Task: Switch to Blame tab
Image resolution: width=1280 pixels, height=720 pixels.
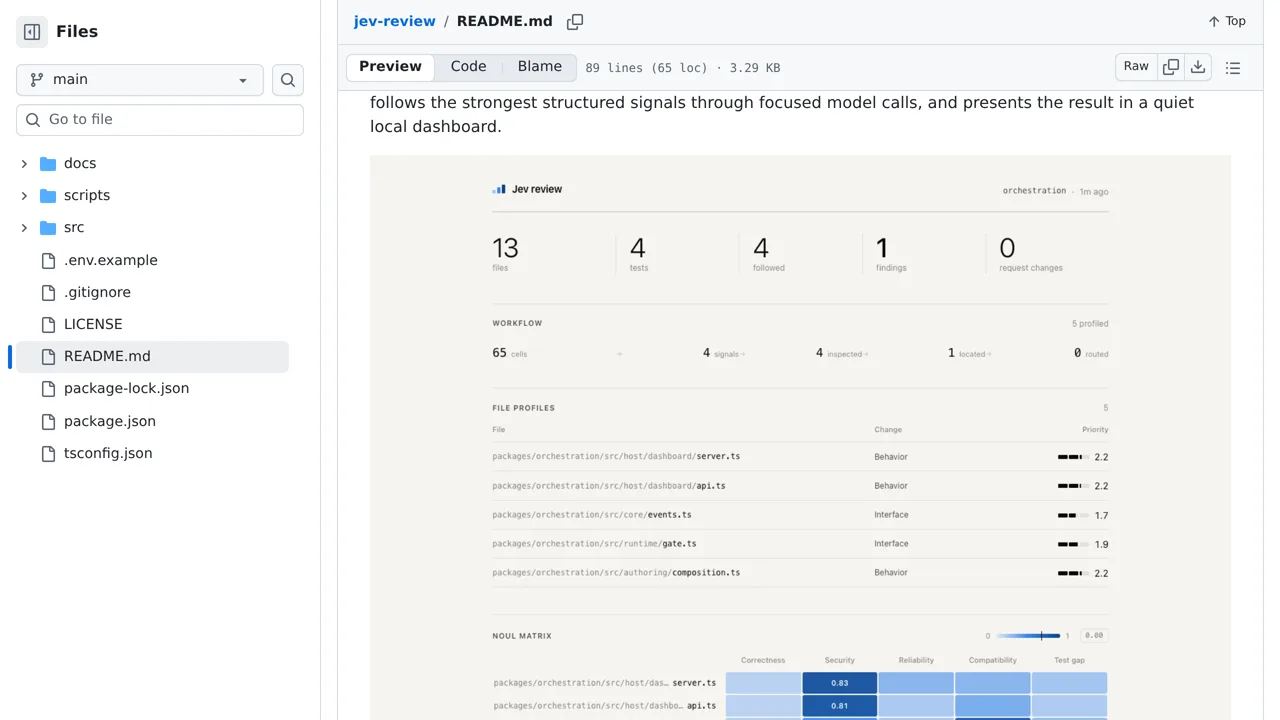Action: pyautogui.click(x=540, y=67)
